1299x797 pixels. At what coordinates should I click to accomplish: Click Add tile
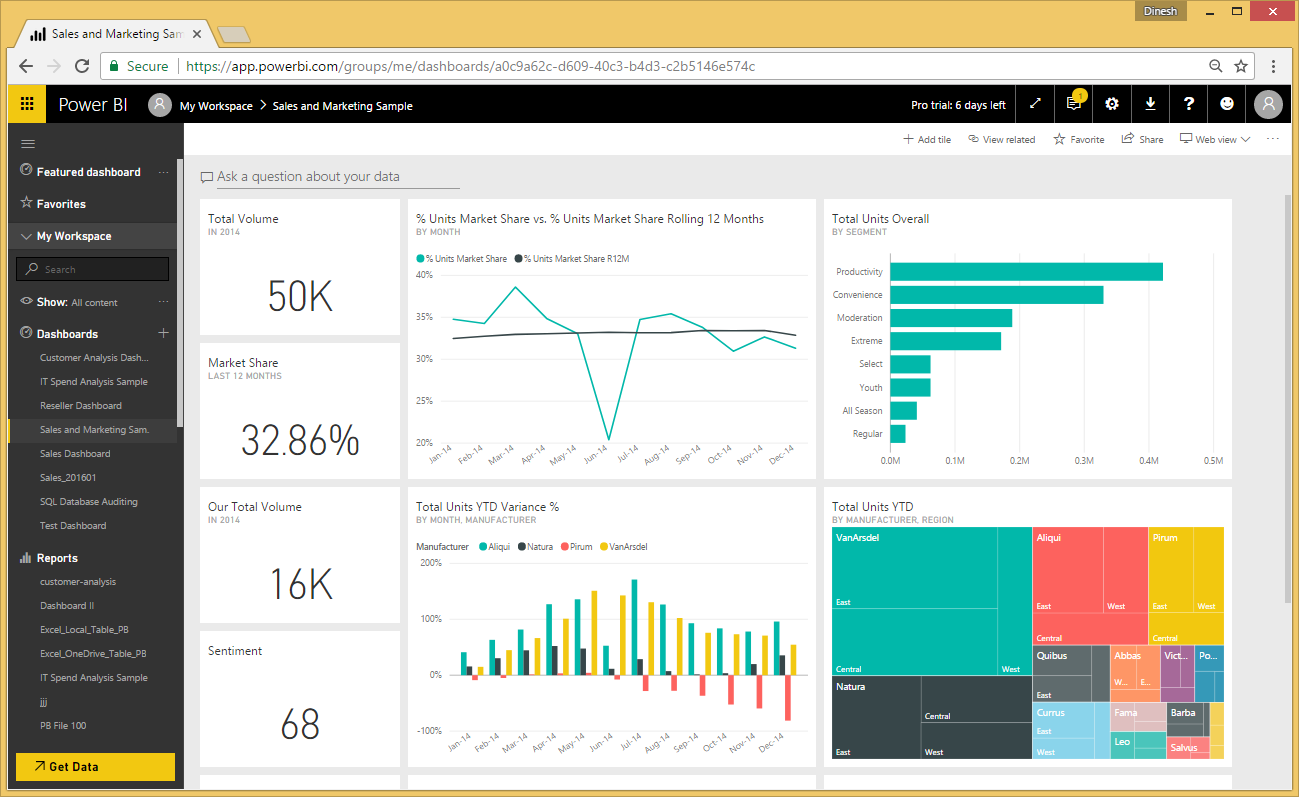point(927,139)
